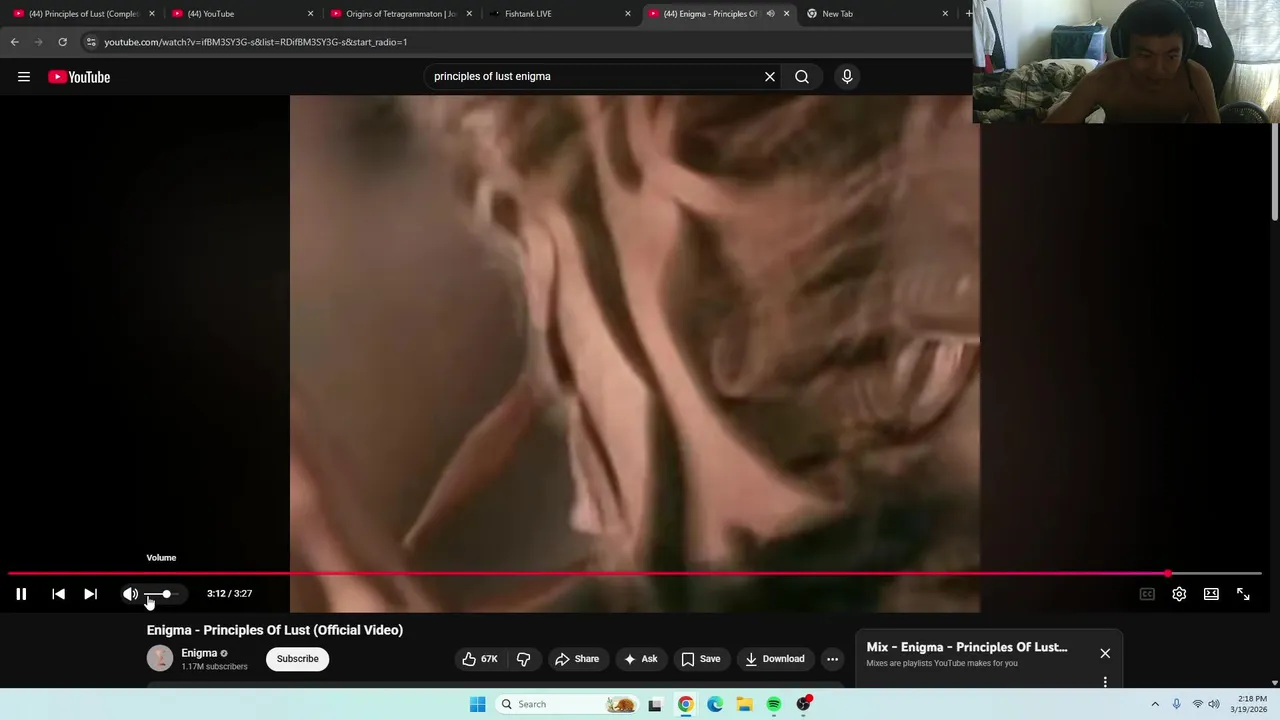
Task: Like the video, 67K
Action: [480, 659]
